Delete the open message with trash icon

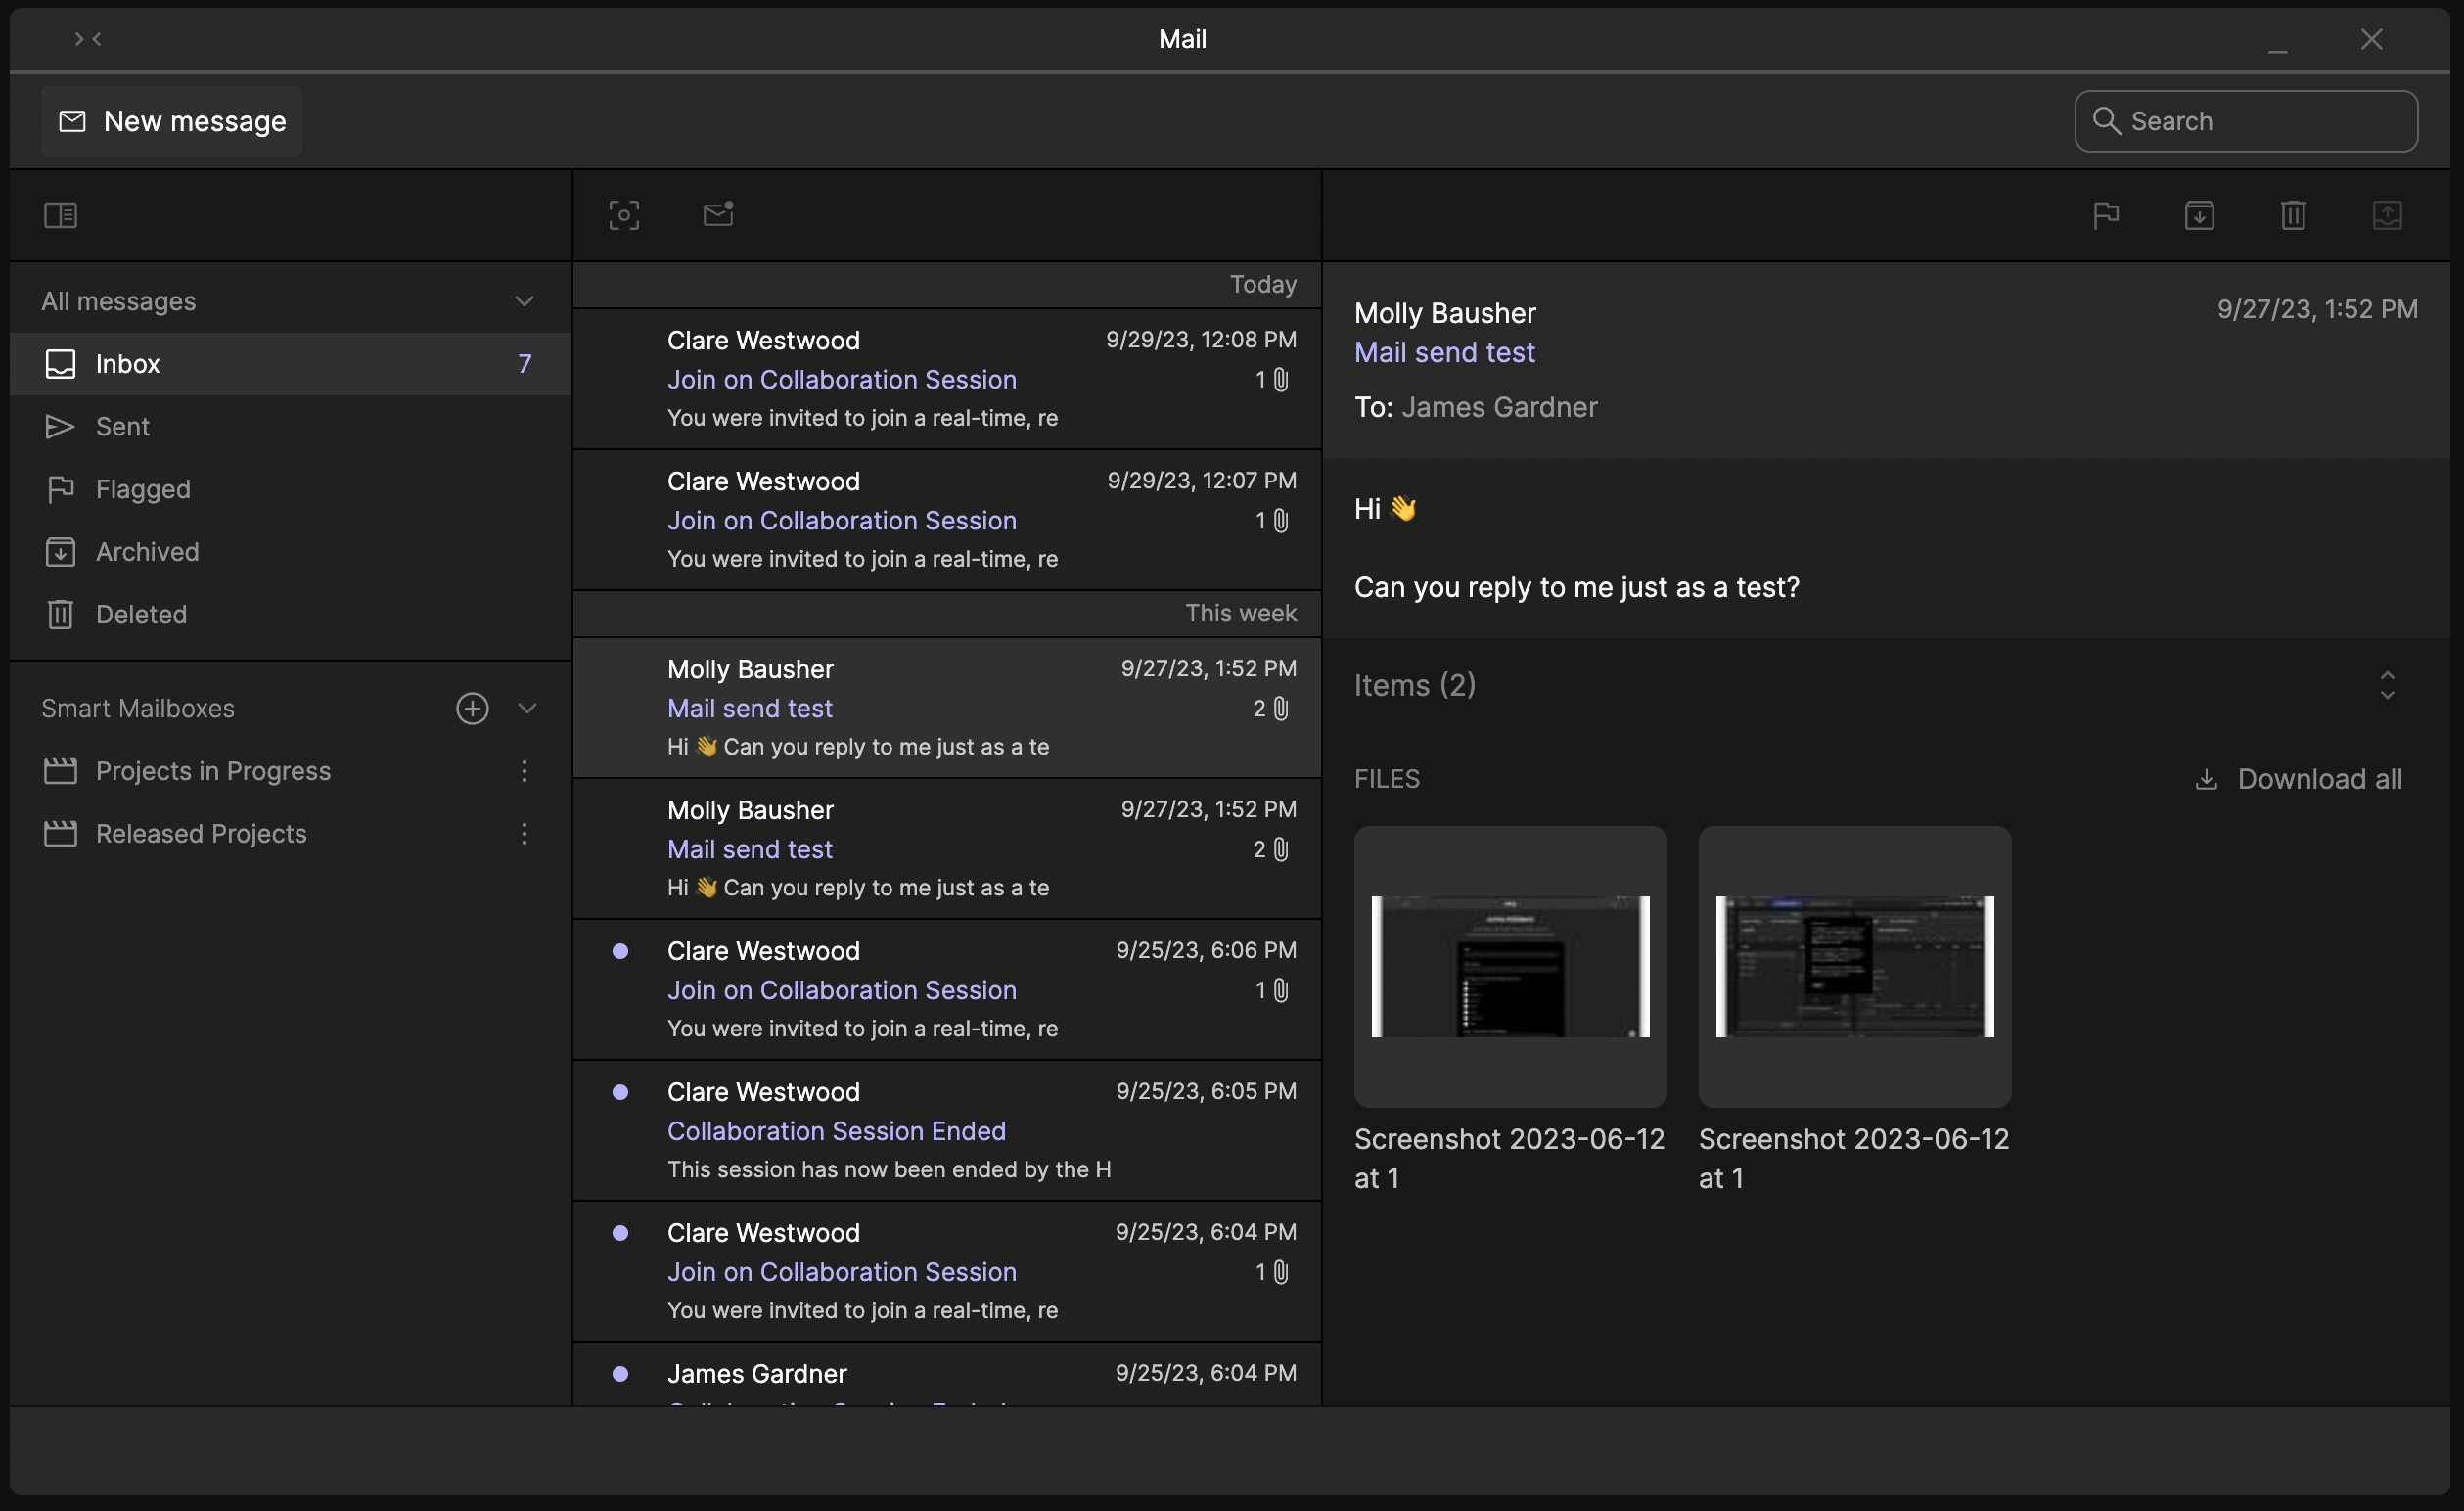pos(2293,215)
